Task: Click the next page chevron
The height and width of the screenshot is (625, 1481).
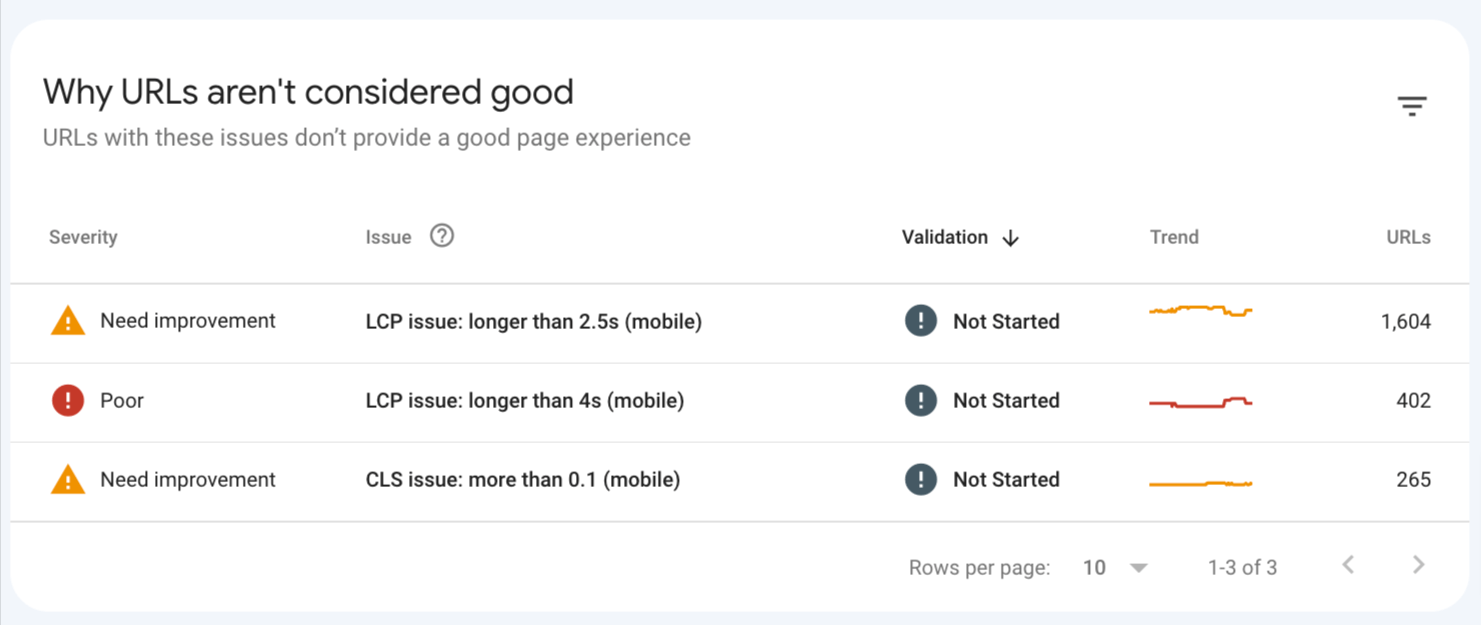Action: [x=1418, y=564]
